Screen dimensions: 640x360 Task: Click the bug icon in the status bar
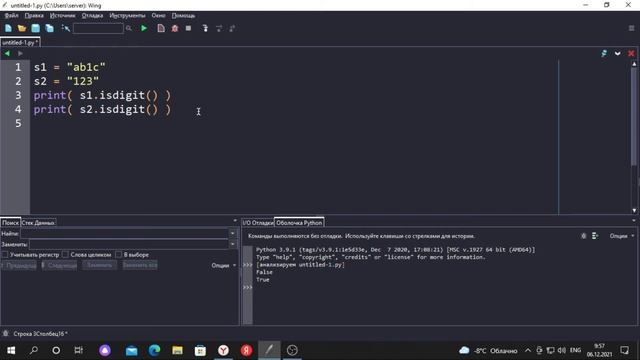point(6,333)
